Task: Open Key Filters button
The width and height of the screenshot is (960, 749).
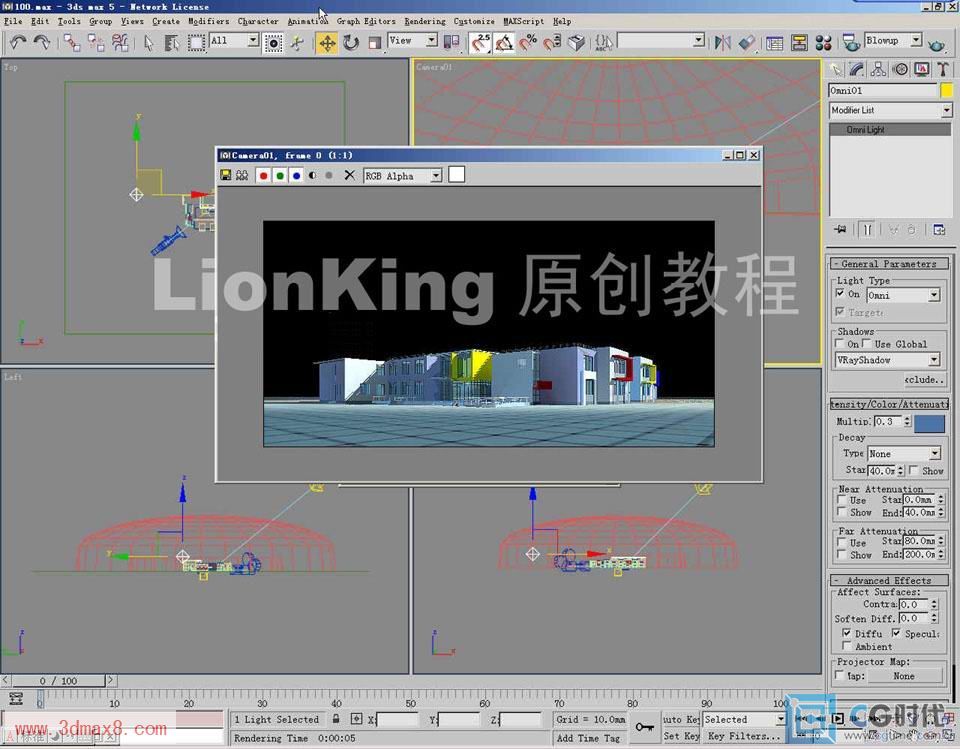Action: coord(744,736)
